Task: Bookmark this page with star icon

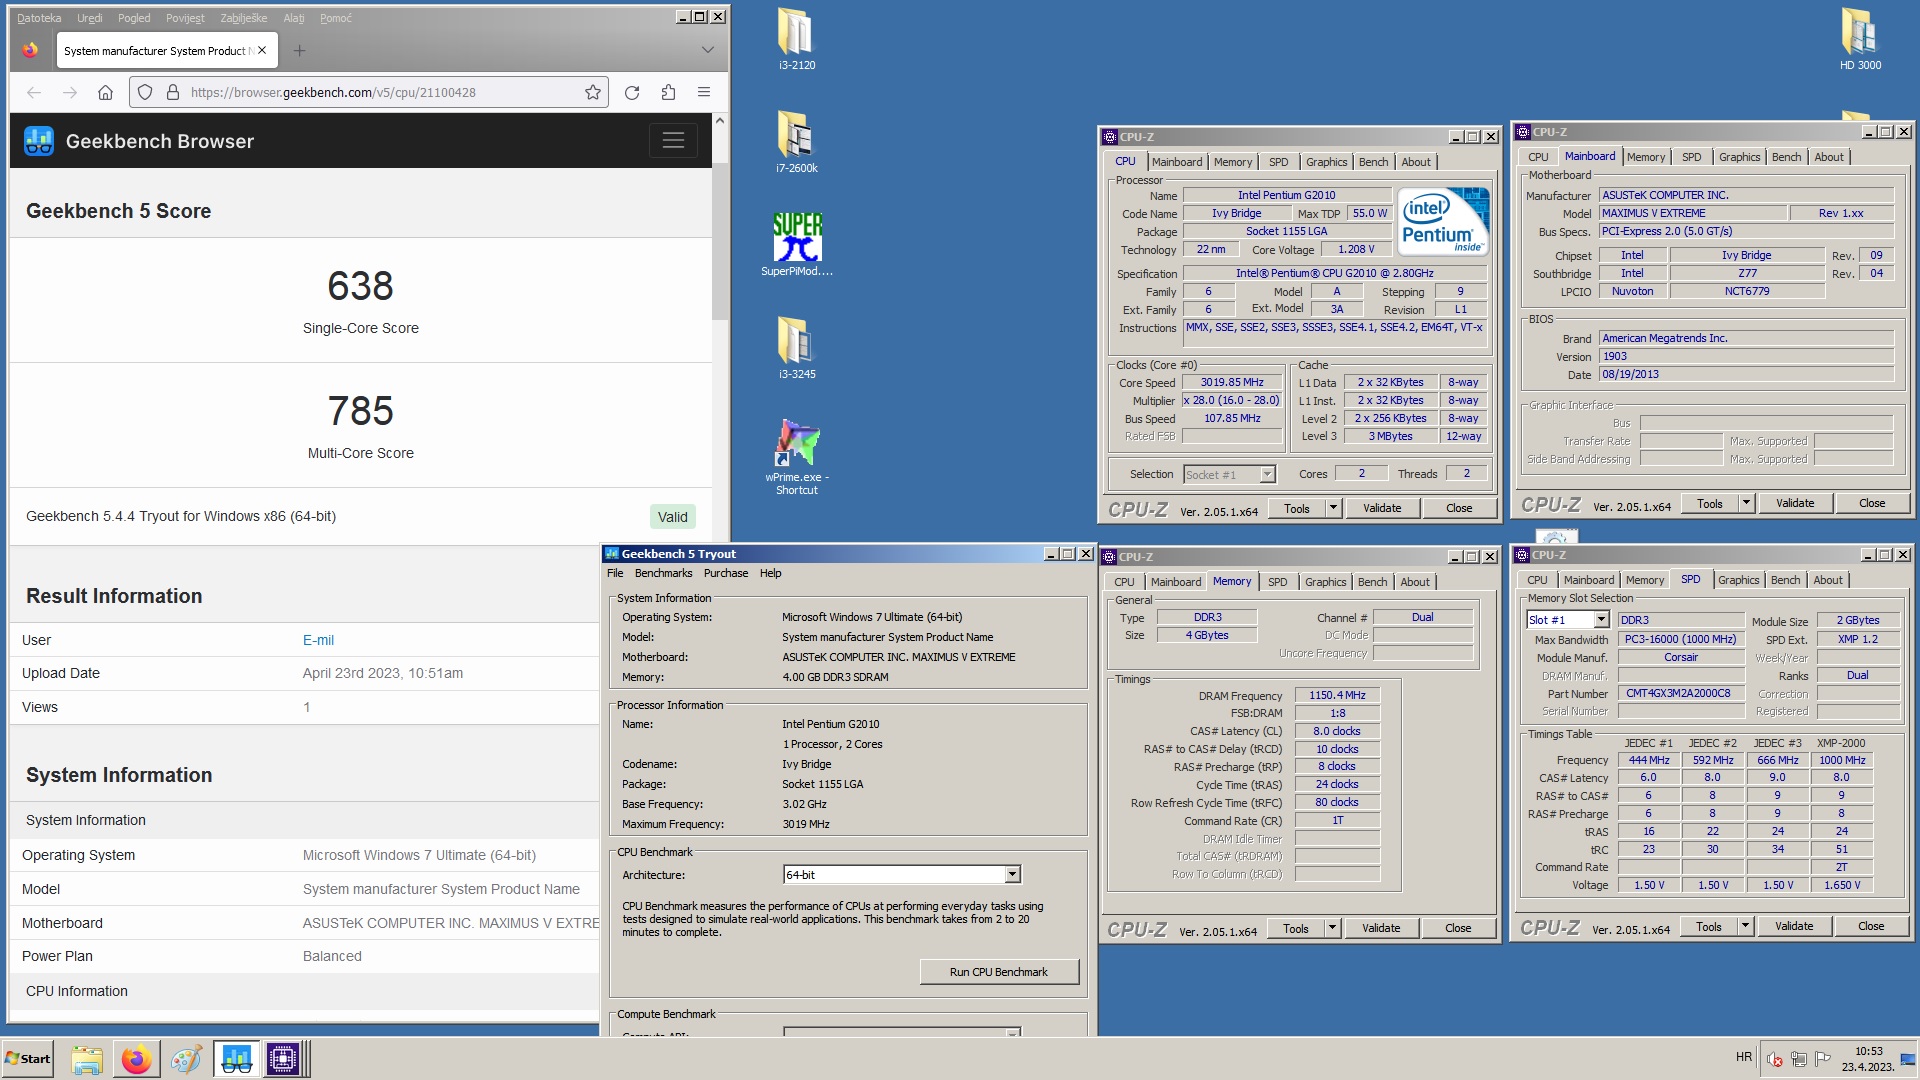Action: point(593,92)
